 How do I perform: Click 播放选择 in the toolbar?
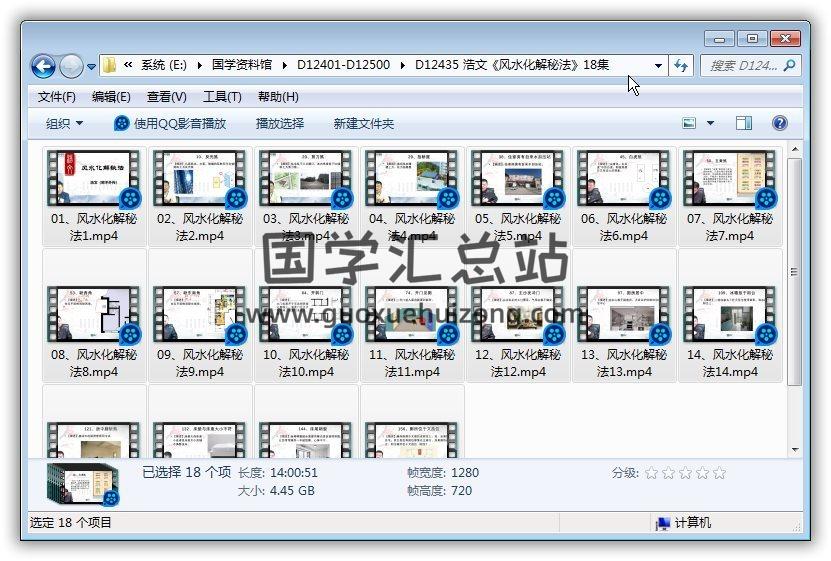(x=280, y=123)
